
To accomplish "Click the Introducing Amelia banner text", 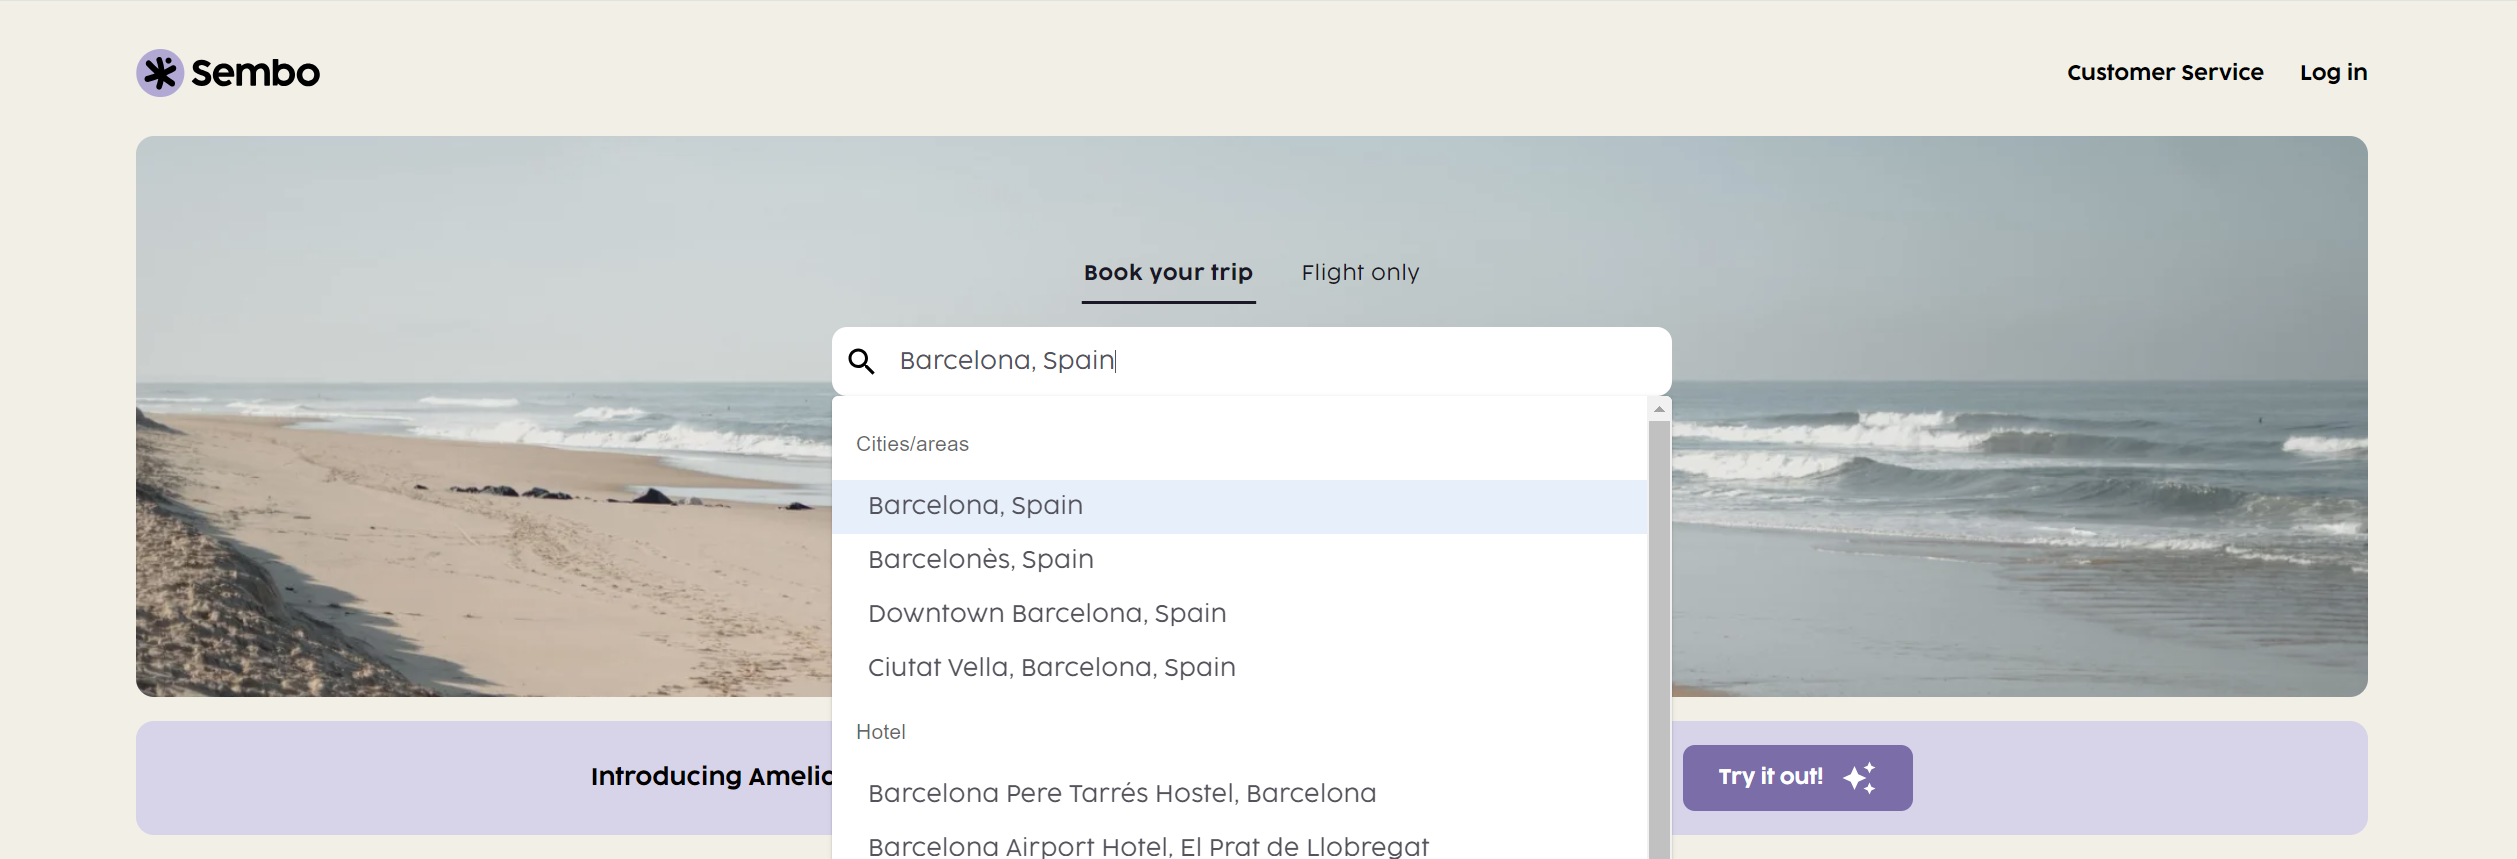I will [x=711, y=777].
